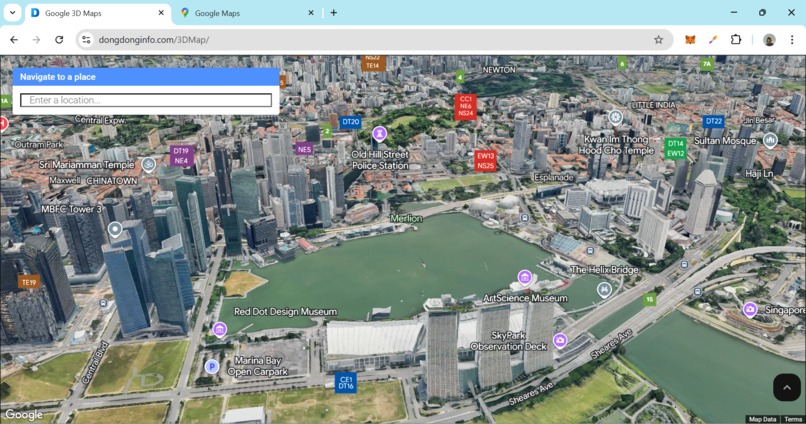Click the scroll-up chevron button on map

coord(787,387)
